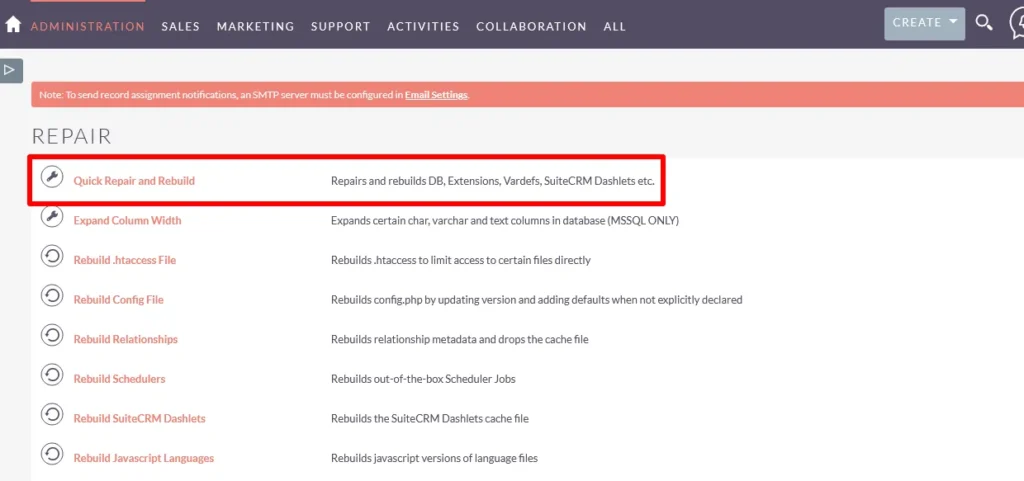Follow the Email Settings link in notice
The image size is (1024, 481).
(435, 95)
